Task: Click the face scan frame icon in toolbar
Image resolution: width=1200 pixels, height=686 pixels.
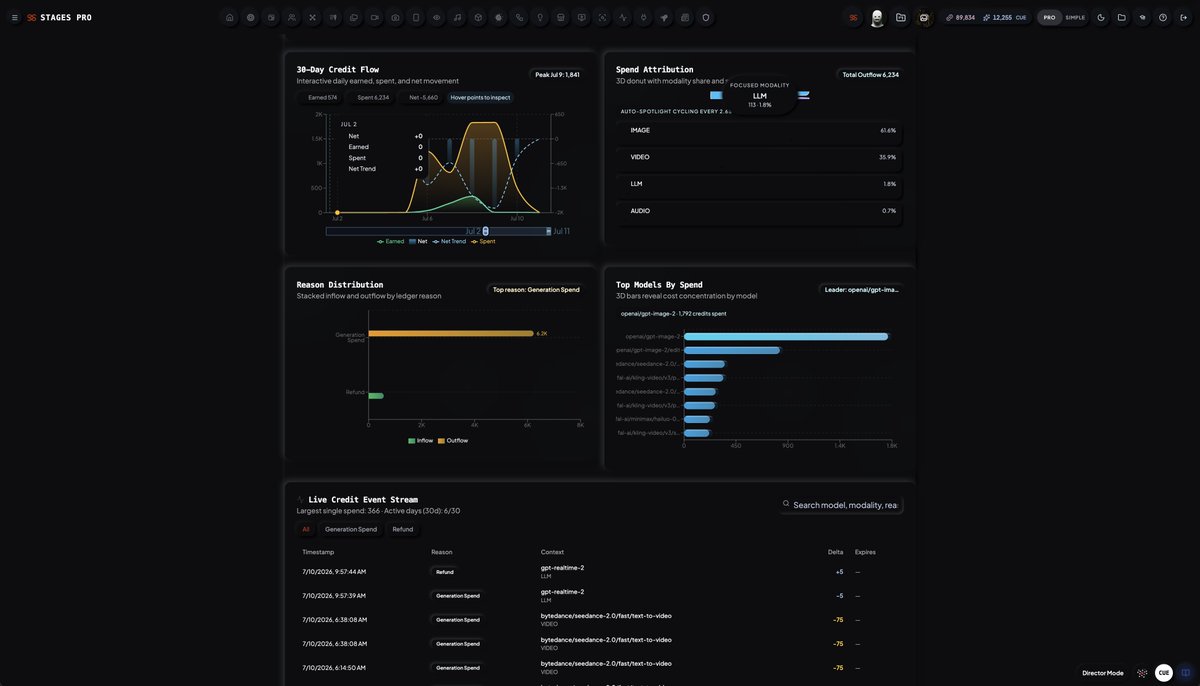Action: coord(602,17)
